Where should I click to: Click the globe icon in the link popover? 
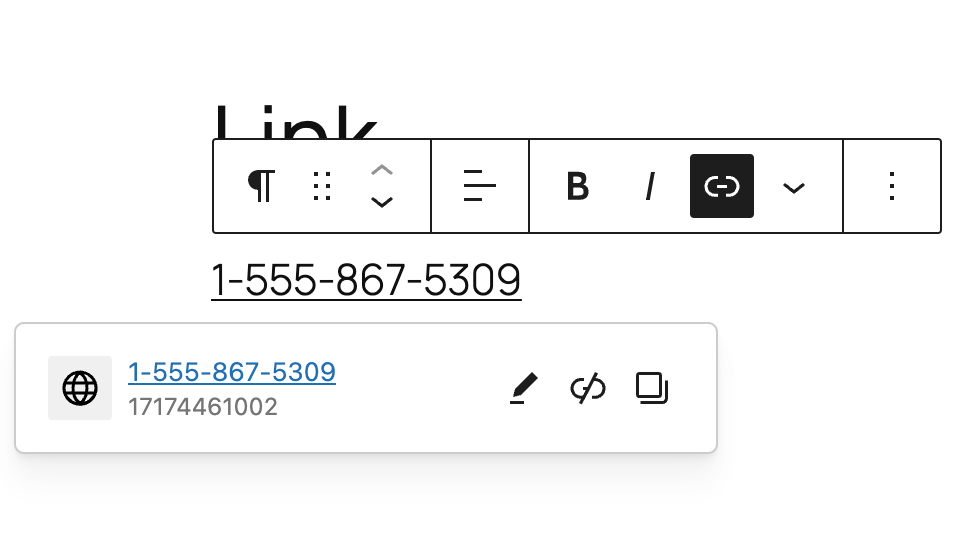[80, 388]
